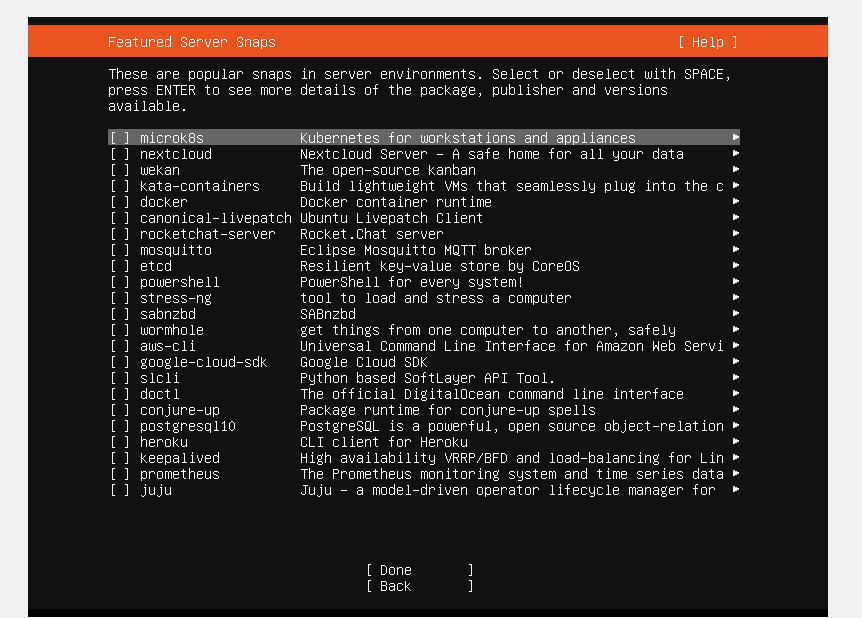Toggle the nextcloud checkbox
This screenshot has height=618, width=862.
[x=120, y=154]
